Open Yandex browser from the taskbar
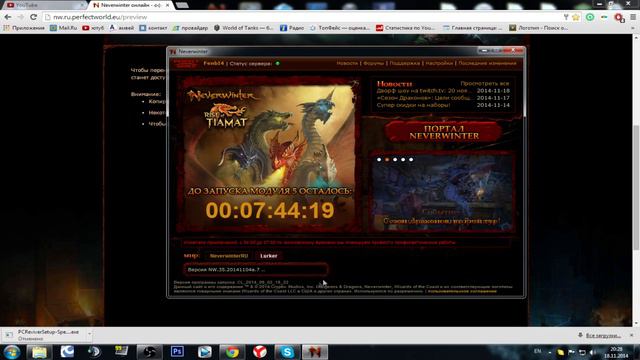The width and height of the screenshot is (640, 360). pos(260,352)
